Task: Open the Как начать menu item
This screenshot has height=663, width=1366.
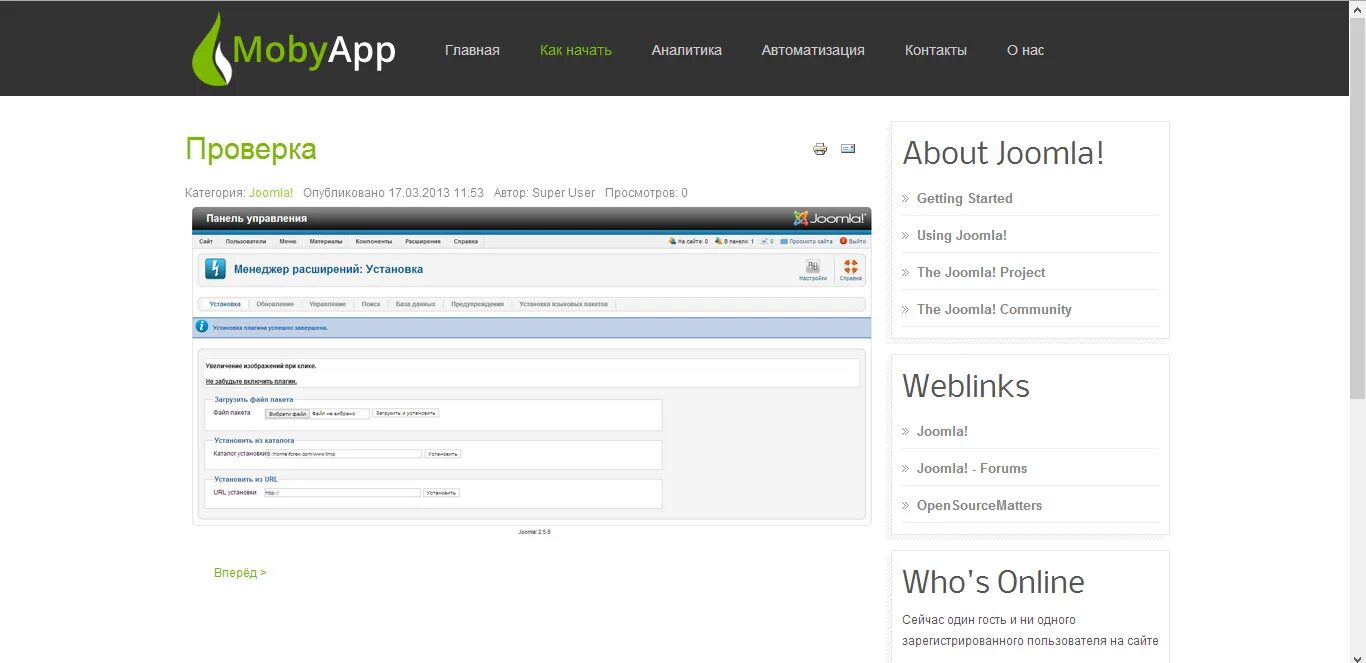Action: (x=576, y=50)
